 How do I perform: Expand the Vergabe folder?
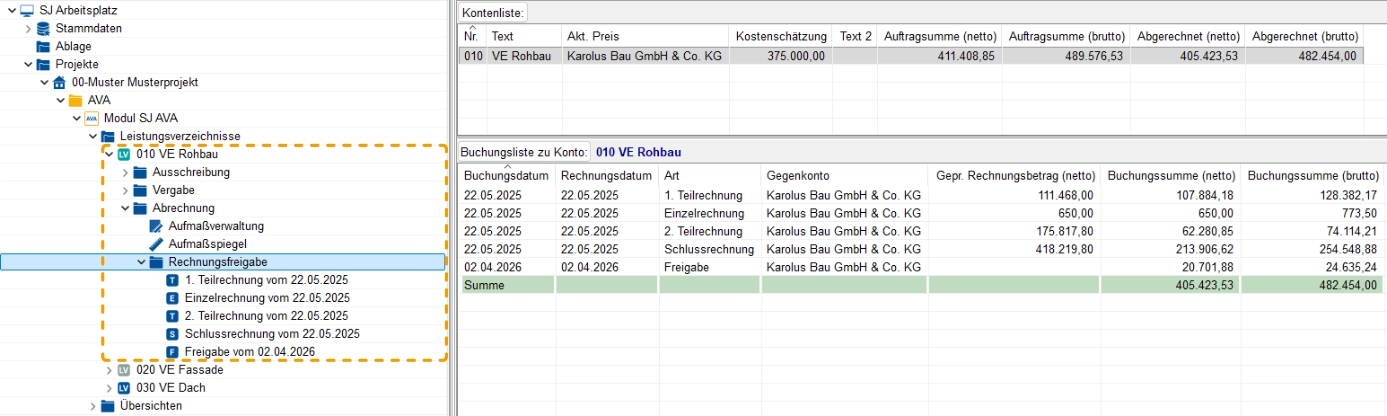point(125,190)
